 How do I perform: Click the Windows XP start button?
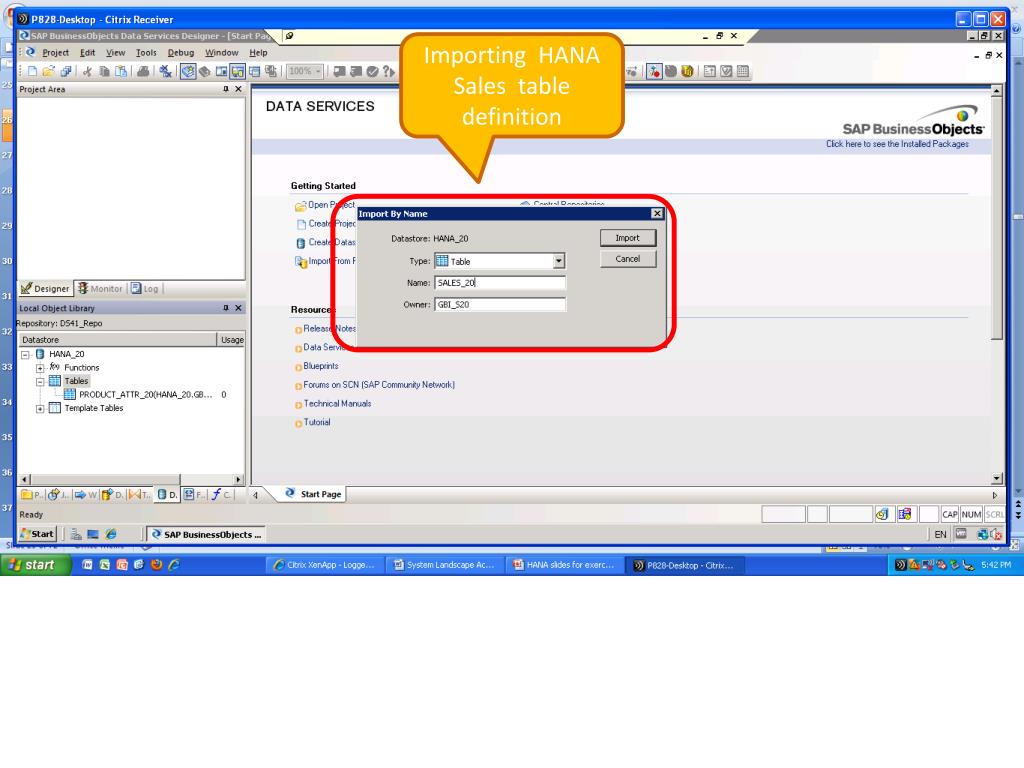coord(35,565)
